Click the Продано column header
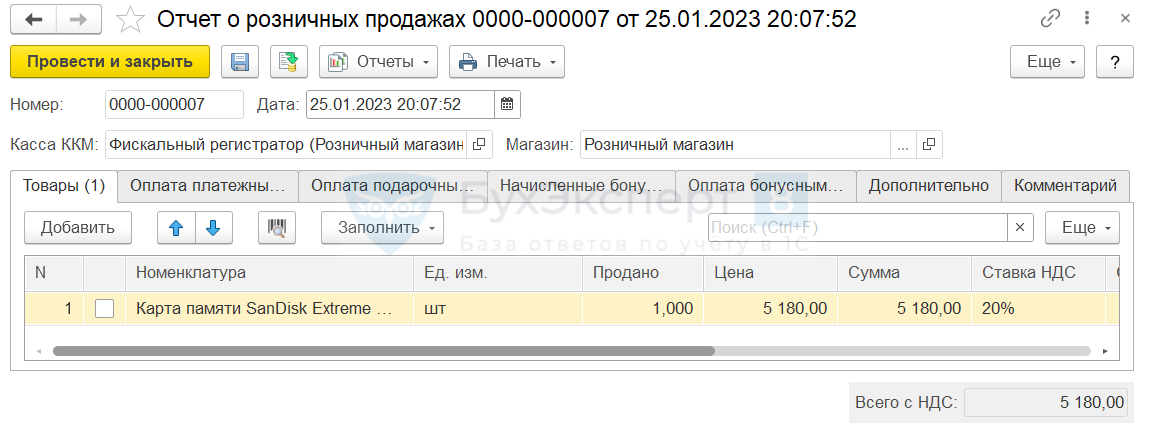Screen dimensions: 1153x429 (643, 273)
